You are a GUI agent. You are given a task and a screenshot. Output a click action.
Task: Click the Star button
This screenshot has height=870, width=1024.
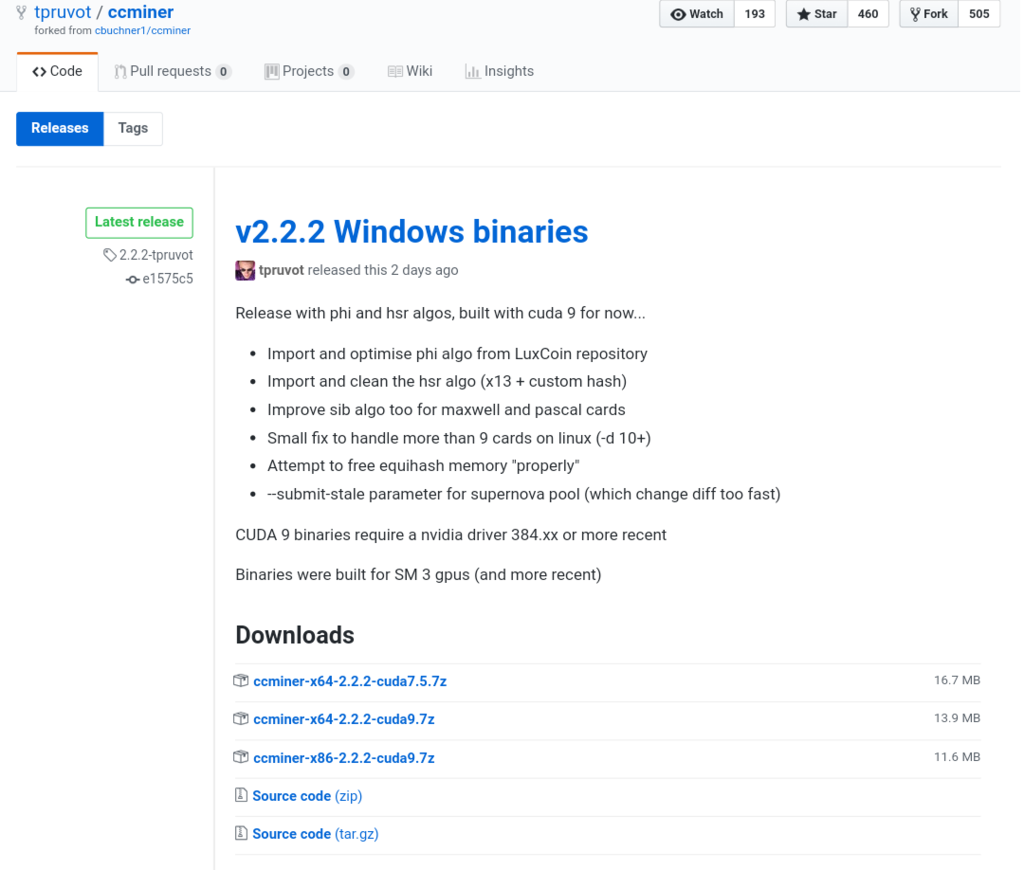[817, 14]
